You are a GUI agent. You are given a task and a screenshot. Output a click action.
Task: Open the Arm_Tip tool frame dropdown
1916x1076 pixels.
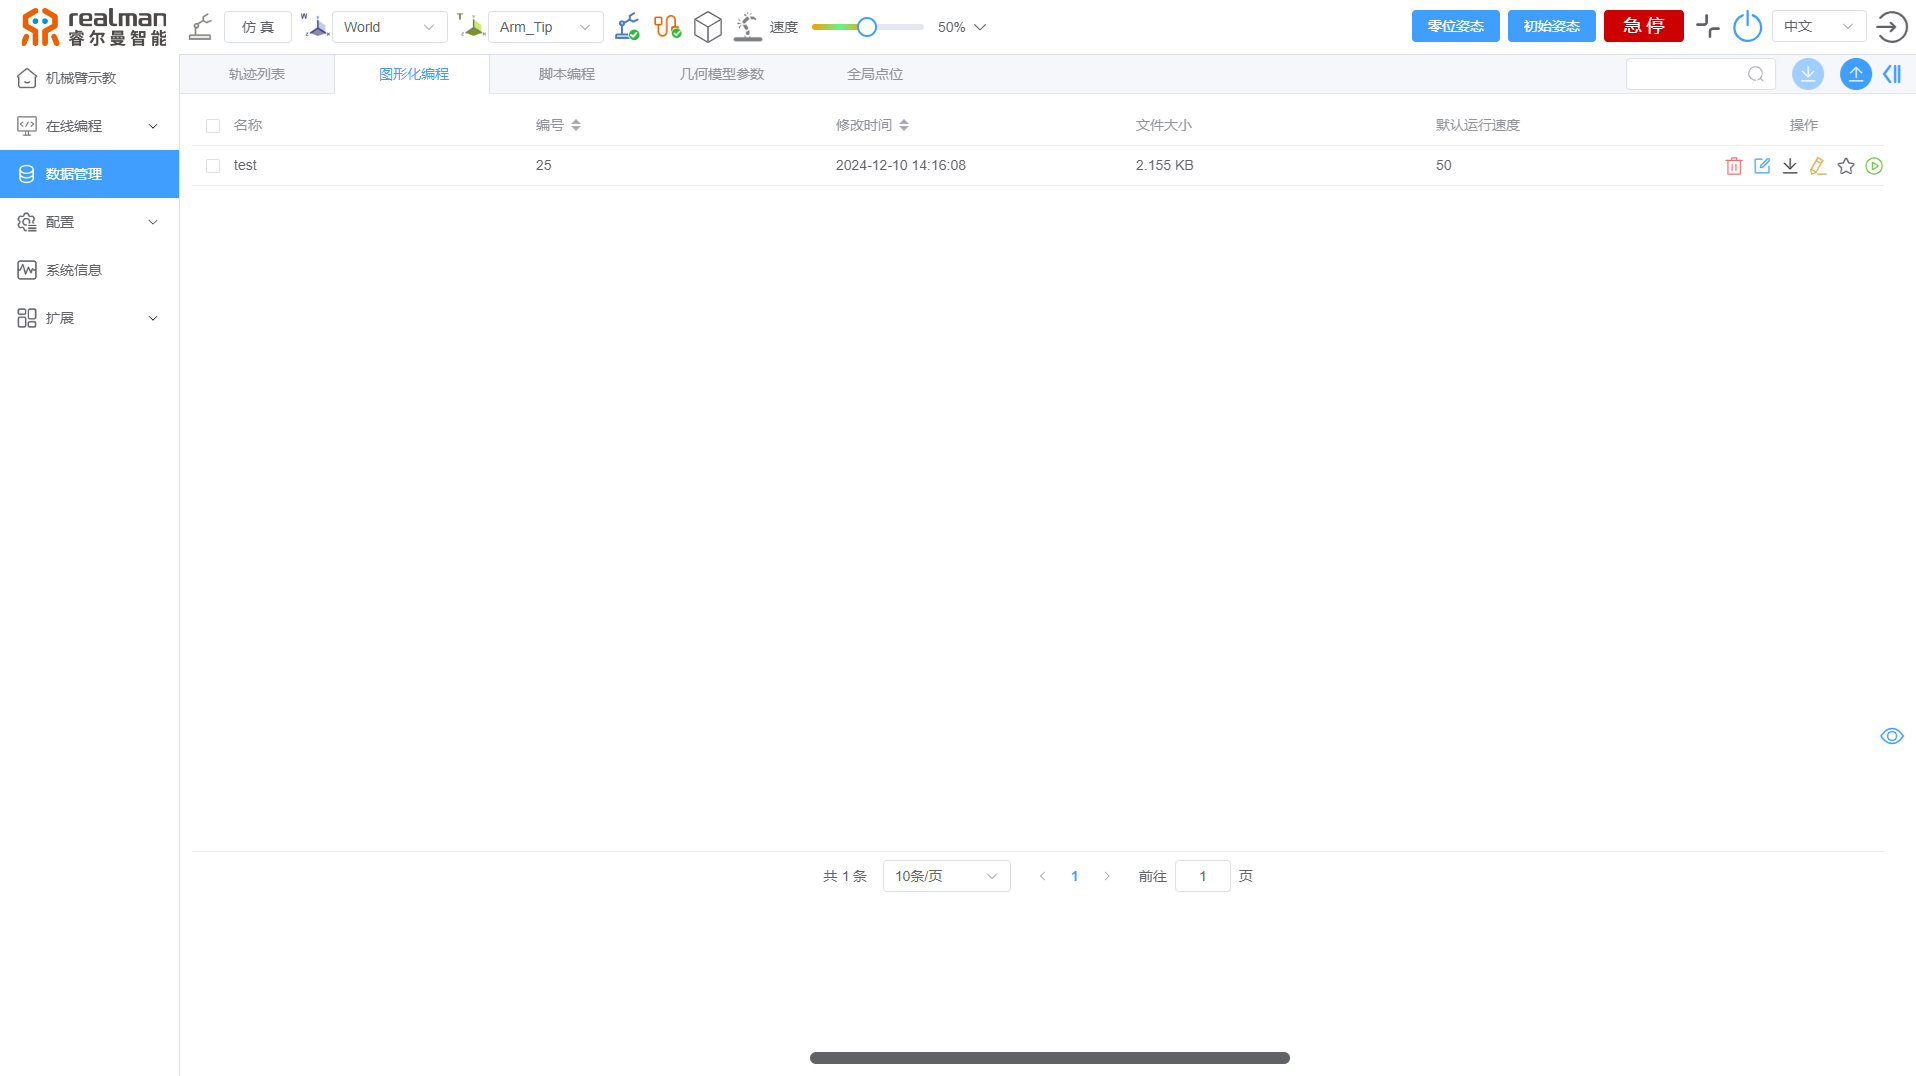(545, 27)
